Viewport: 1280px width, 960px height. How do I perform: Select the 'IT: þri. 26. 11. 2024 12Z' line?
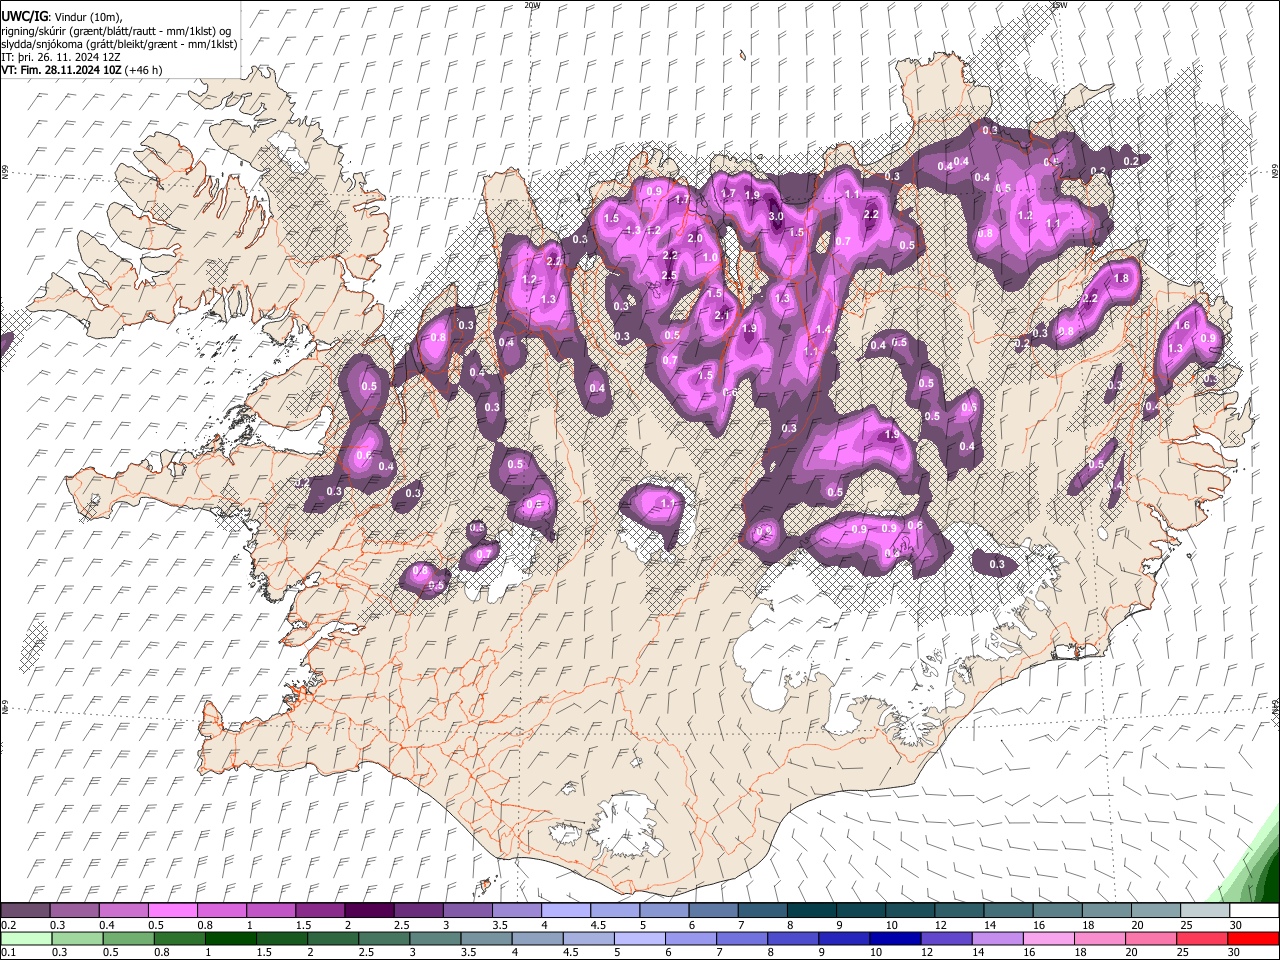(x=62, y=57)
